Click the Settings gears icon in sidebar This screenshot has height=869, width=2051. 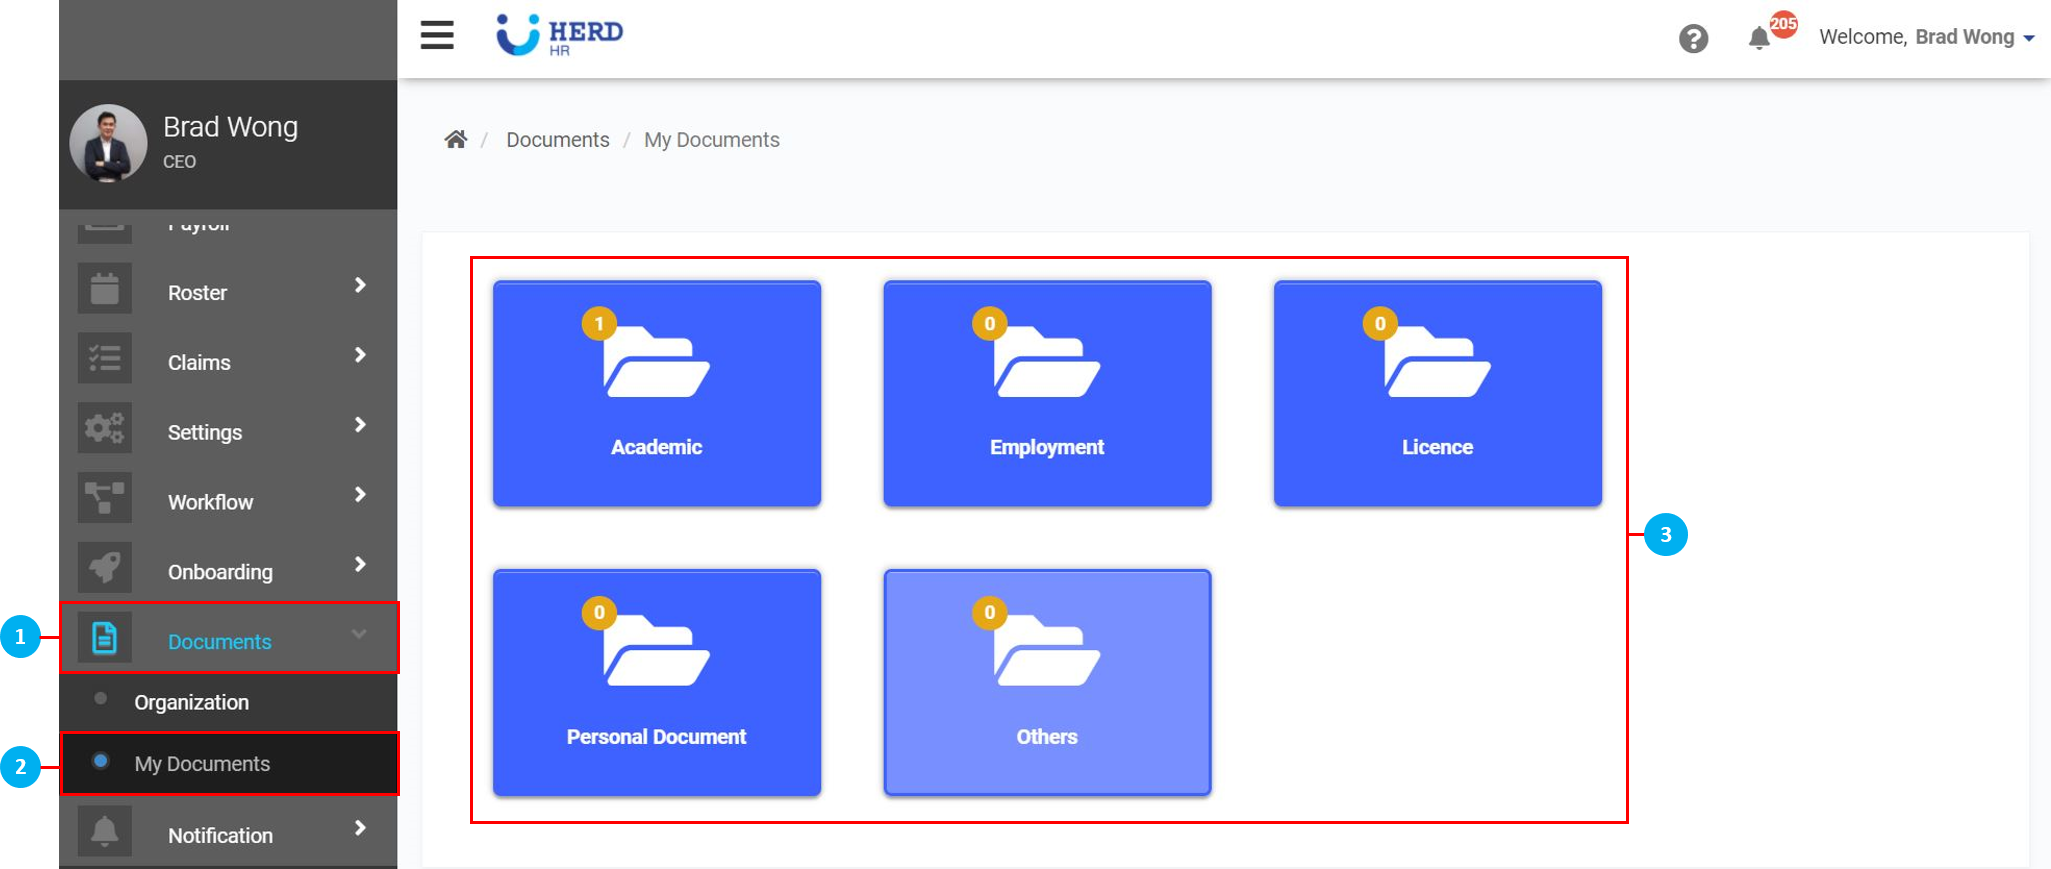point(105,429)
